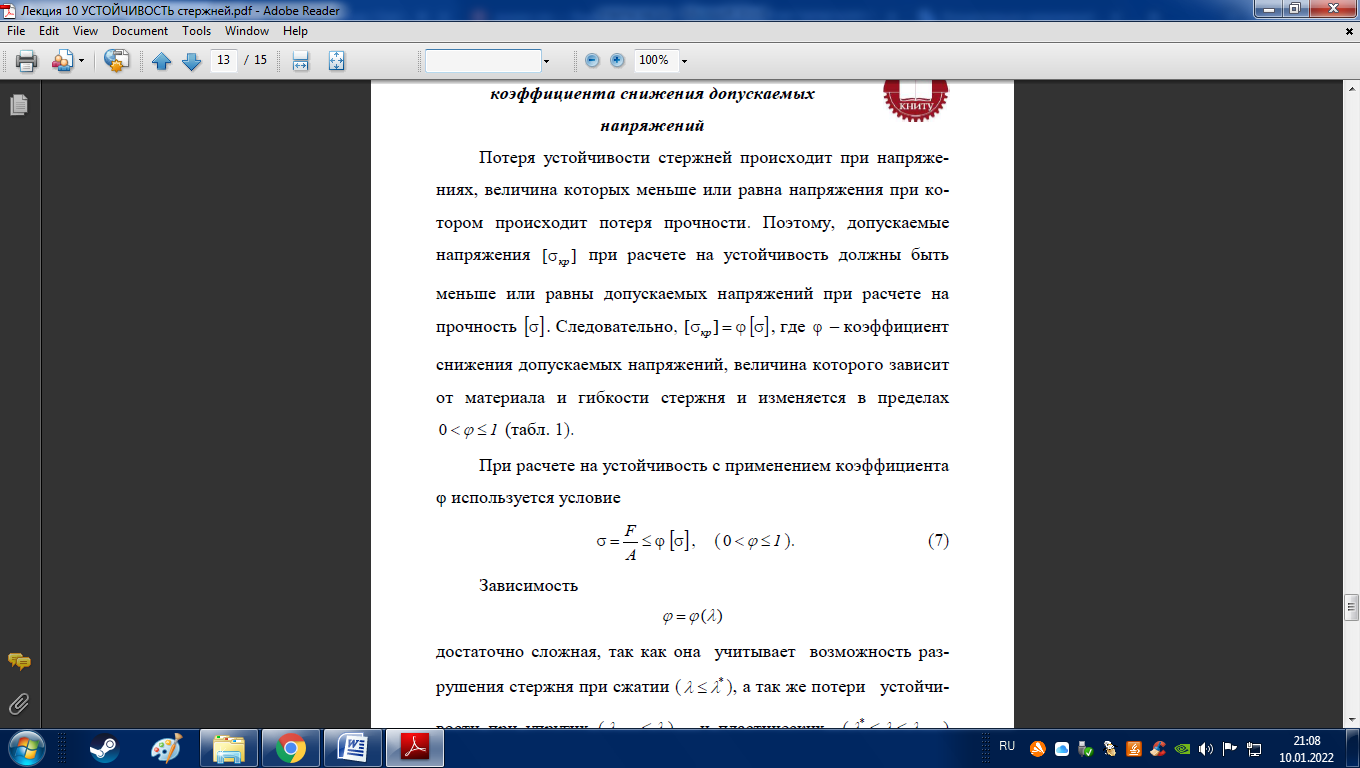The image size is (1360, 768).
Task: Open File Explorer from the taskbar
Action: [229, 748]
